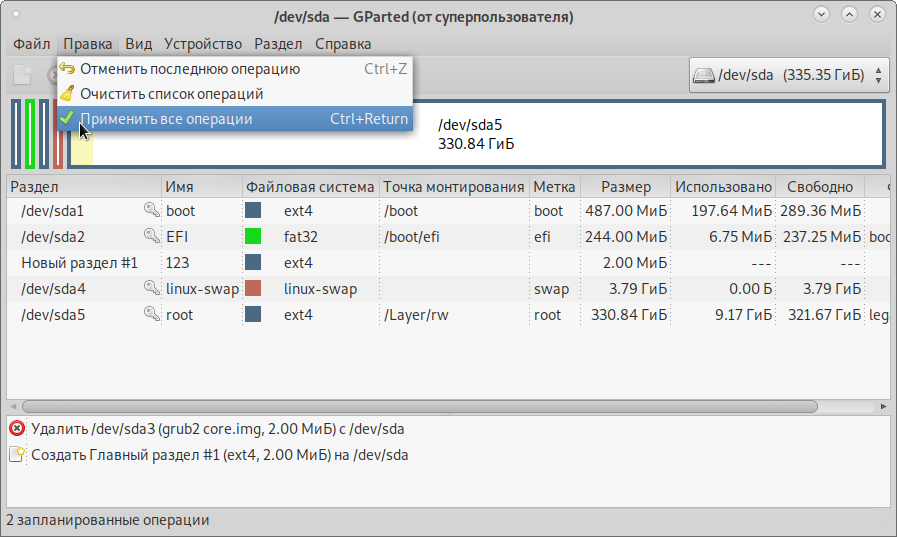Sort by Точка монтирования column header

point(454,187)
